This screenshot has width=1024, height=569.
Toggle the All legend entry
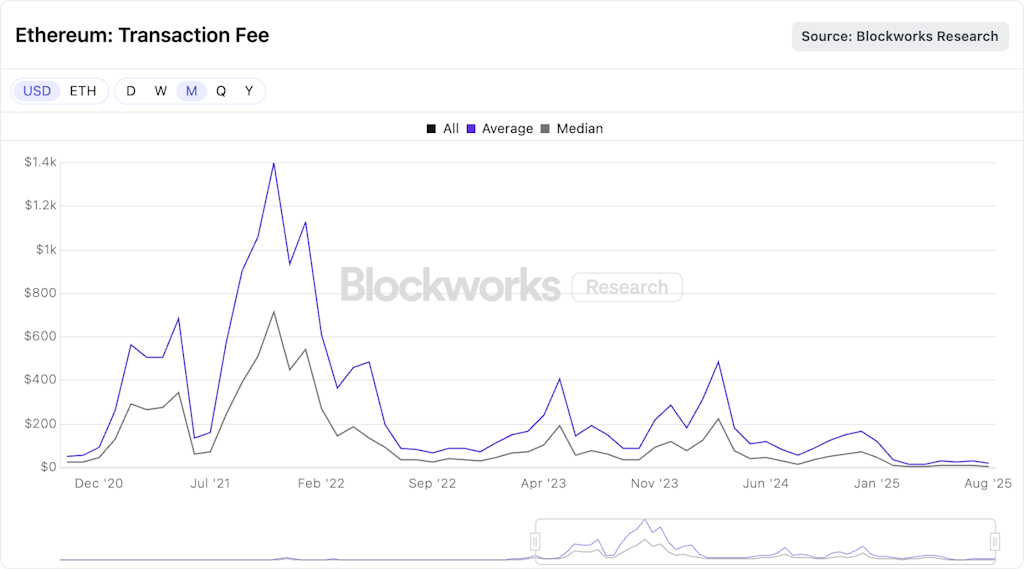coord(443,129)
